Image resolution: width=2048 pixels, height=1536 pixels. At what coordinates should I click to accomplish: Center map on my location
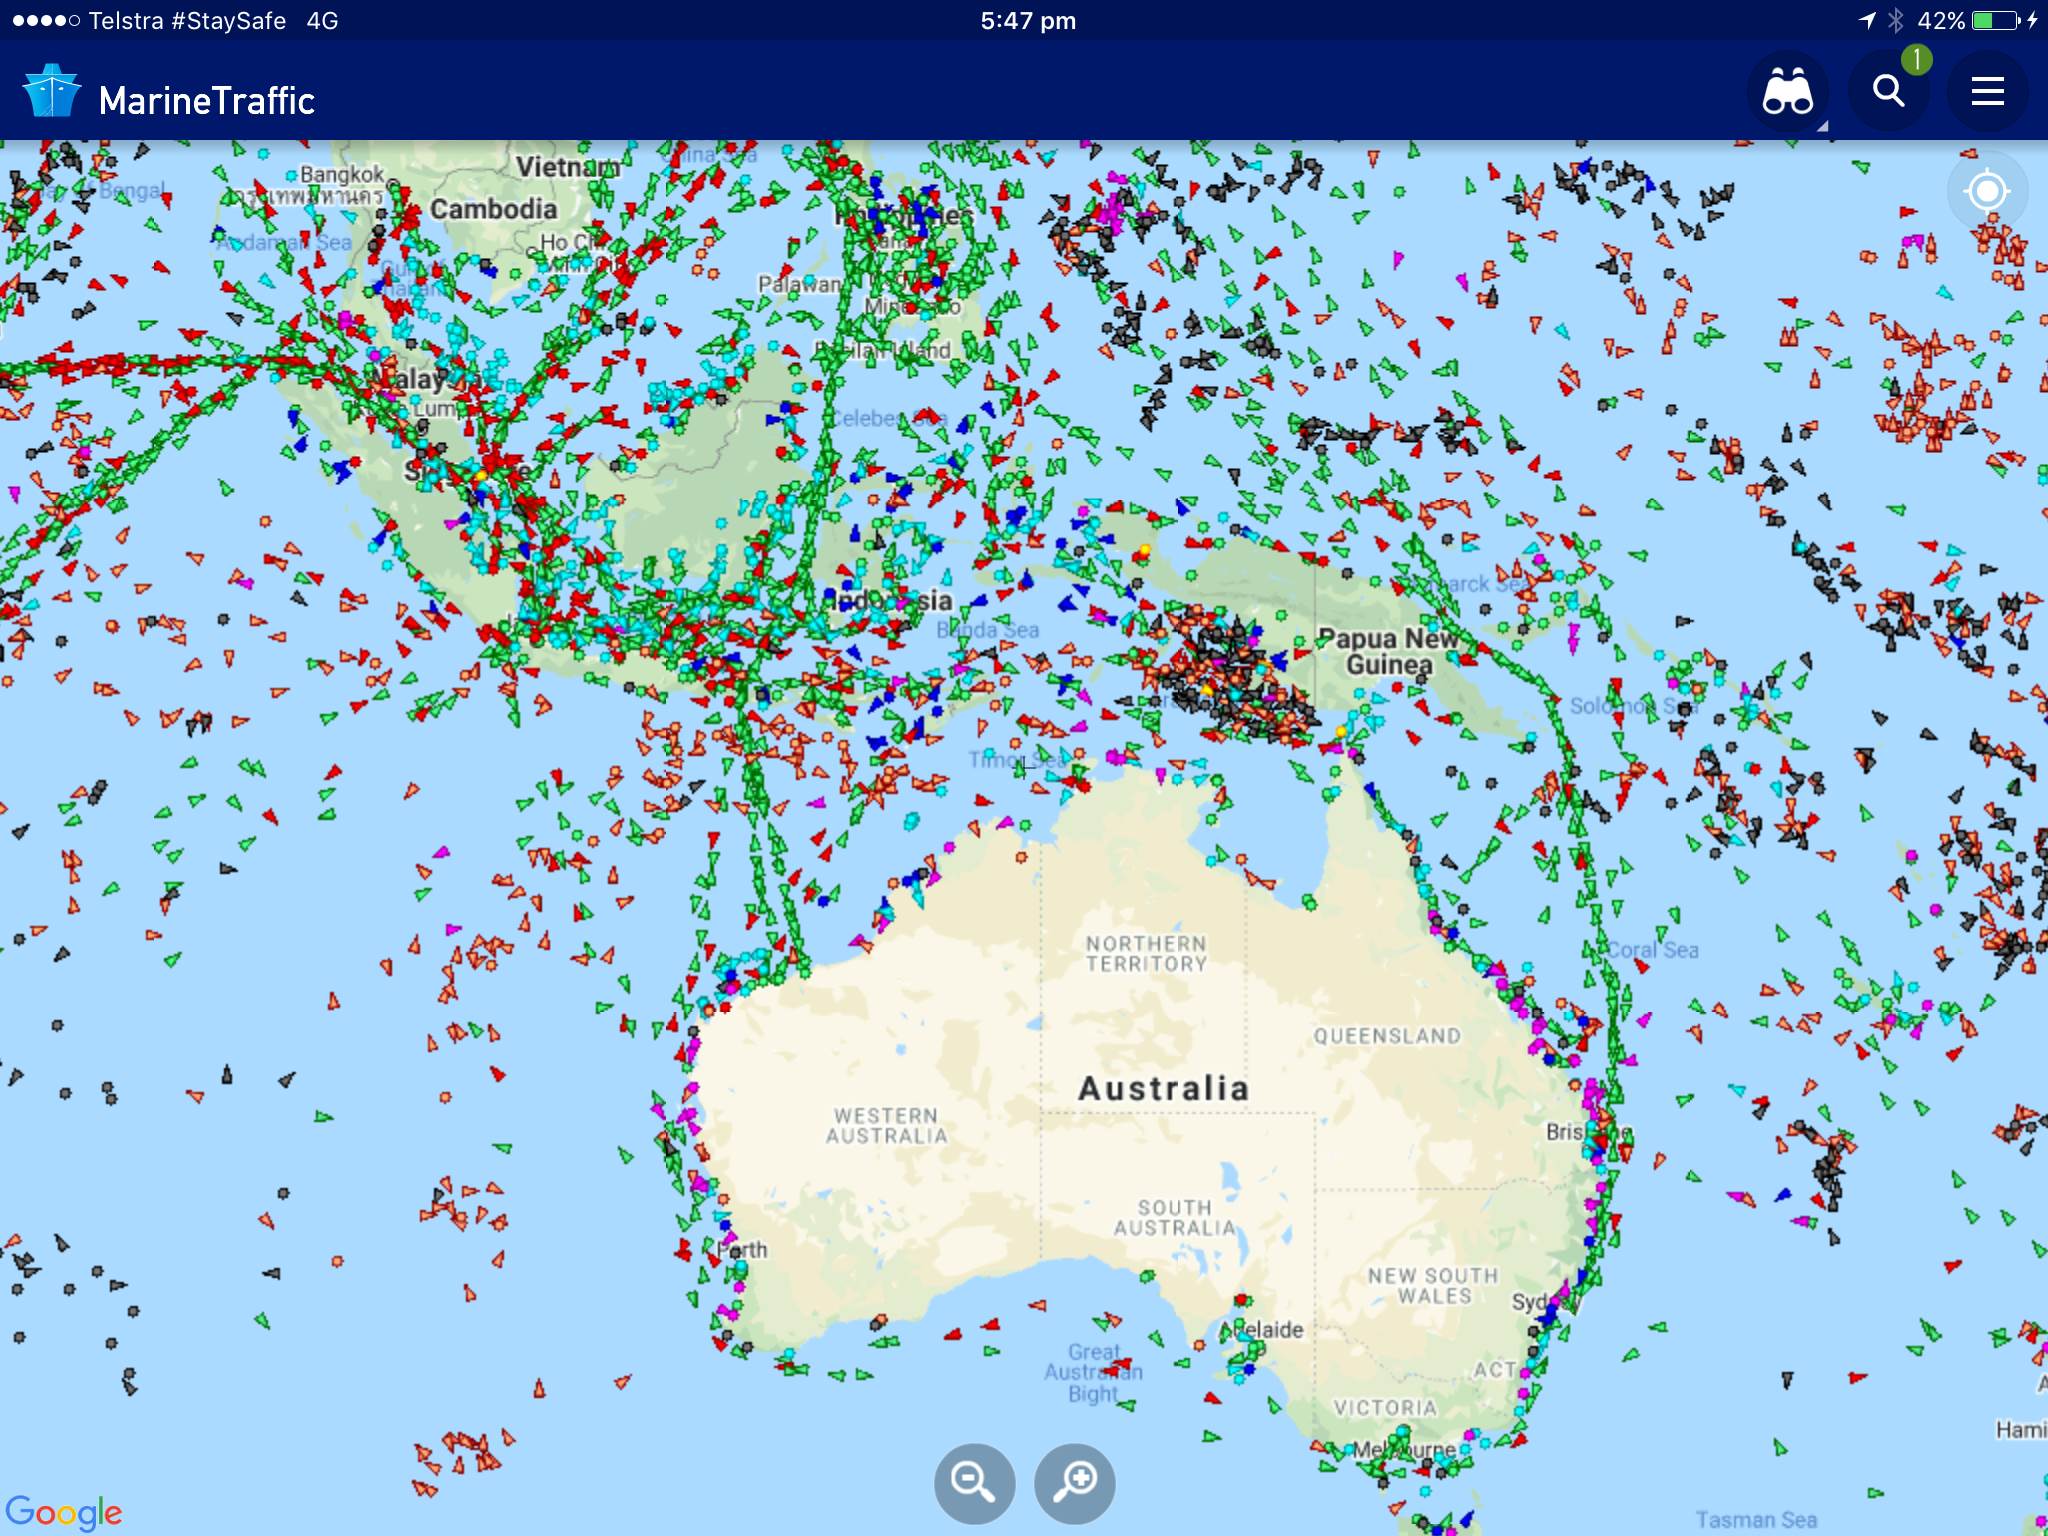click(x=1986, y=191)
